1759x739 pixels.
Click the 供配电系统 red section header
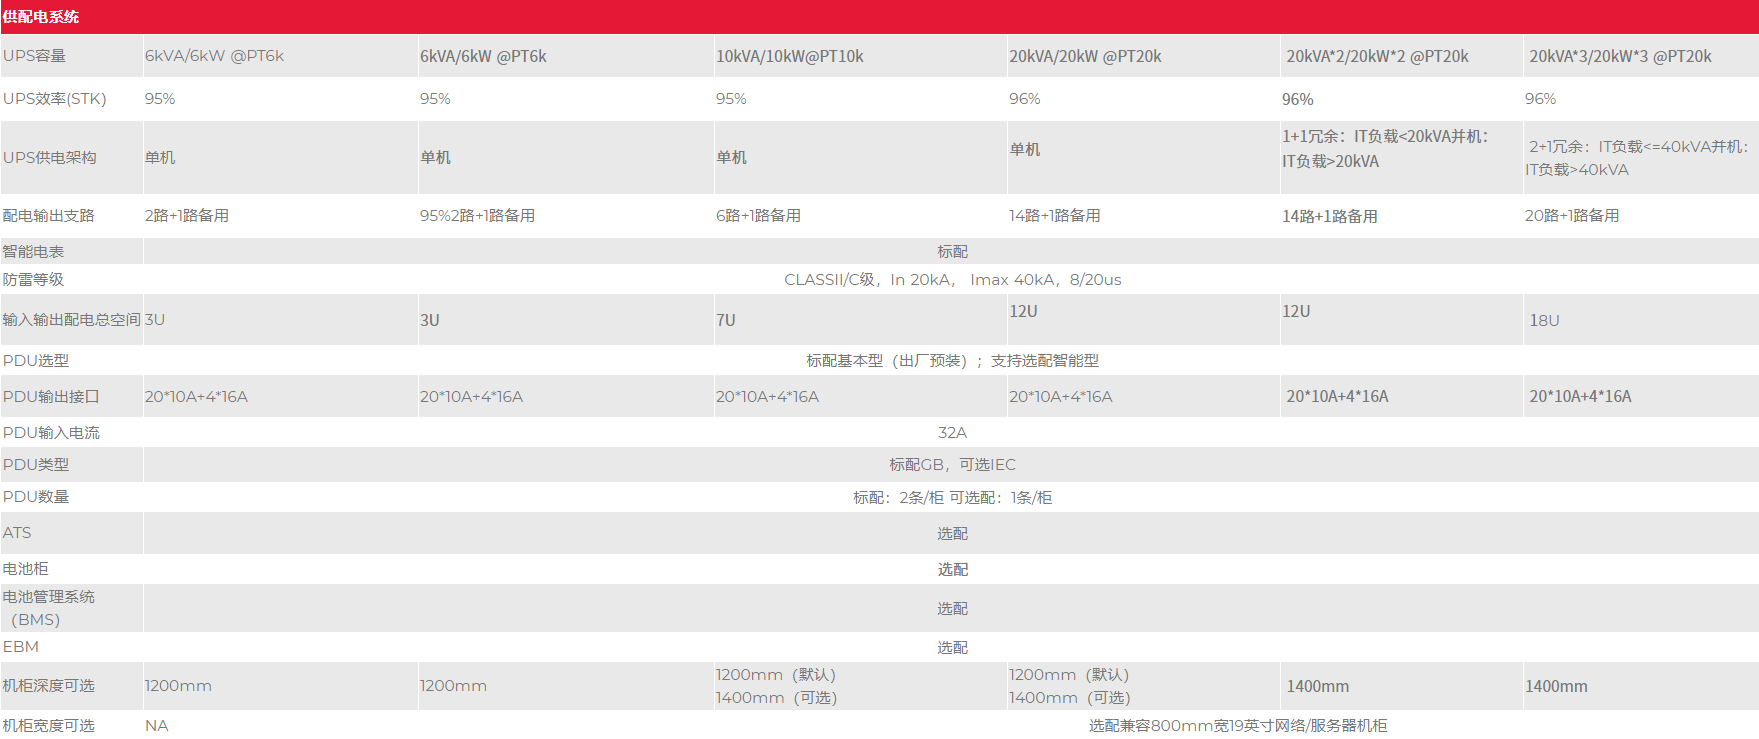click(41, 17)
